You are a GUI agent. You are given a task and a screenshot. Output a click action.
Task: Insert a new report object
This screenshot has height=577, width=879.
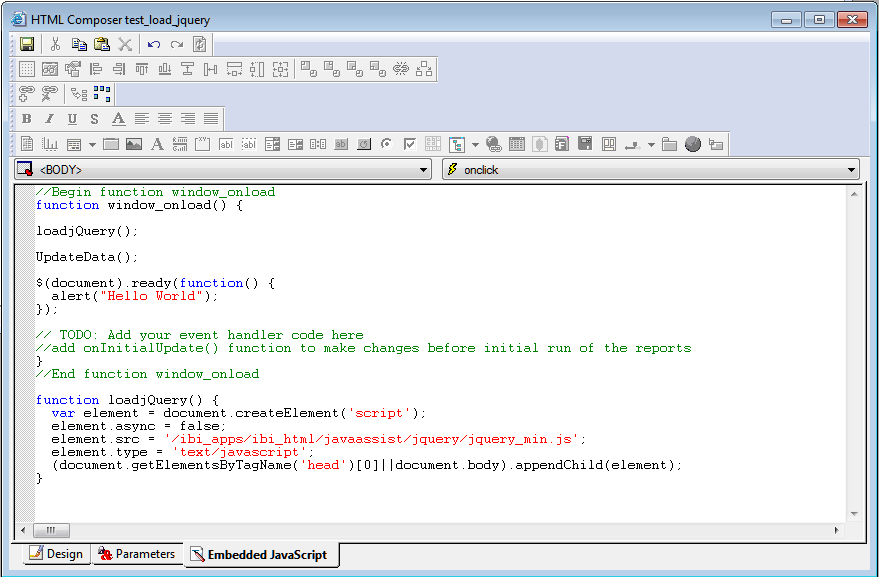point(26,144)
